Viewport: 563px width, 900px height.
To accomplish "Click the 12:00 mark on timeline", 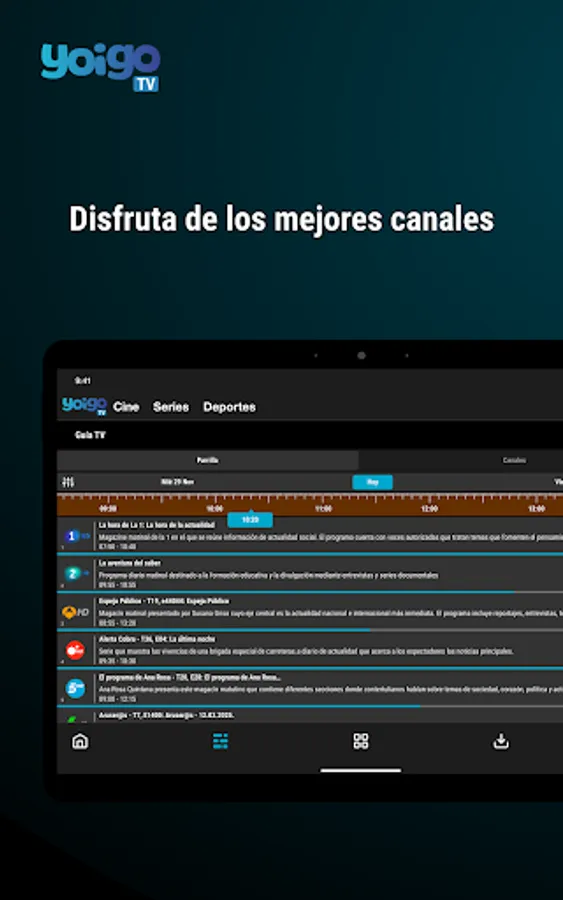I will (429, 509).
